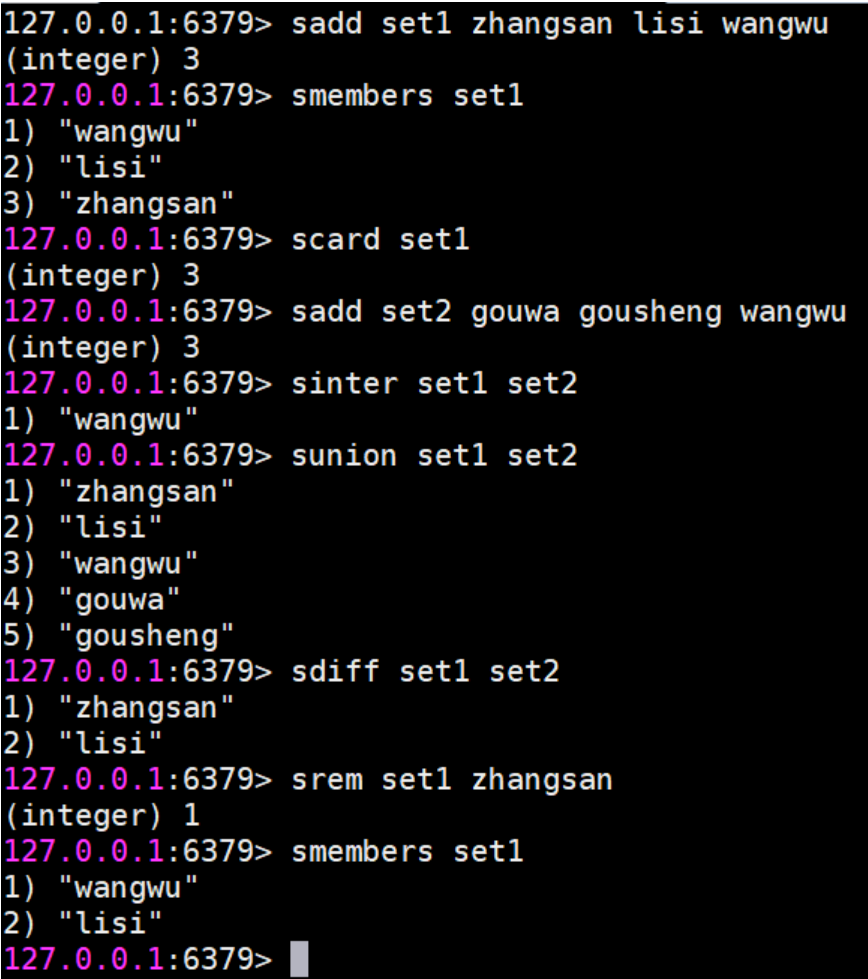Viewport: 868px width, 979px height.
Task: Click the white 127.0.0.1:6379 prompt at top
Action: pos(138,24)
